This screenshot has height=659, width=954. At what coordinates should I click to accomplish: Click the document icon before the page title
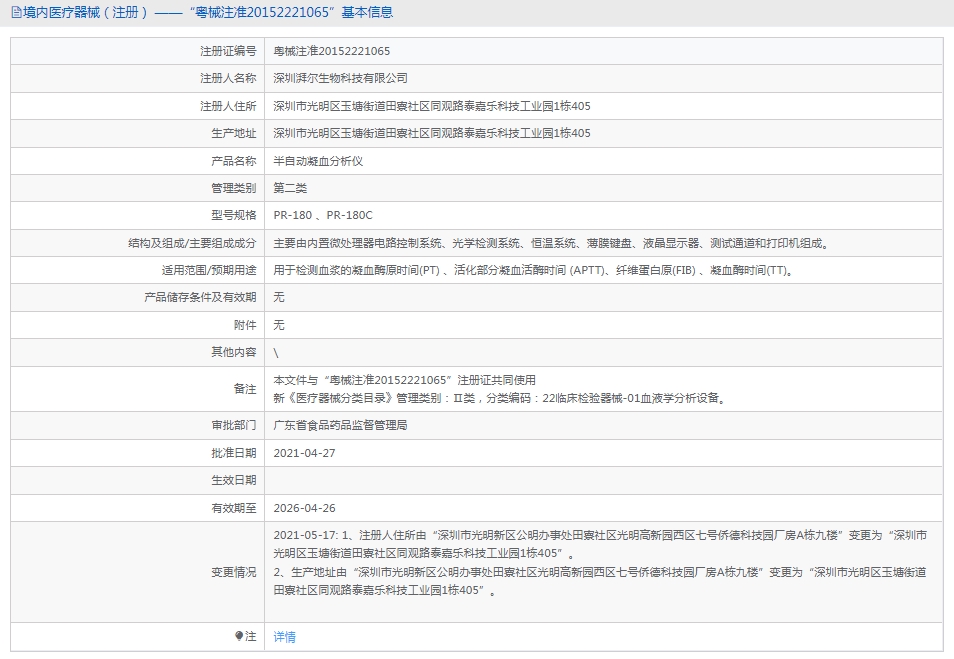pos(16,12)
